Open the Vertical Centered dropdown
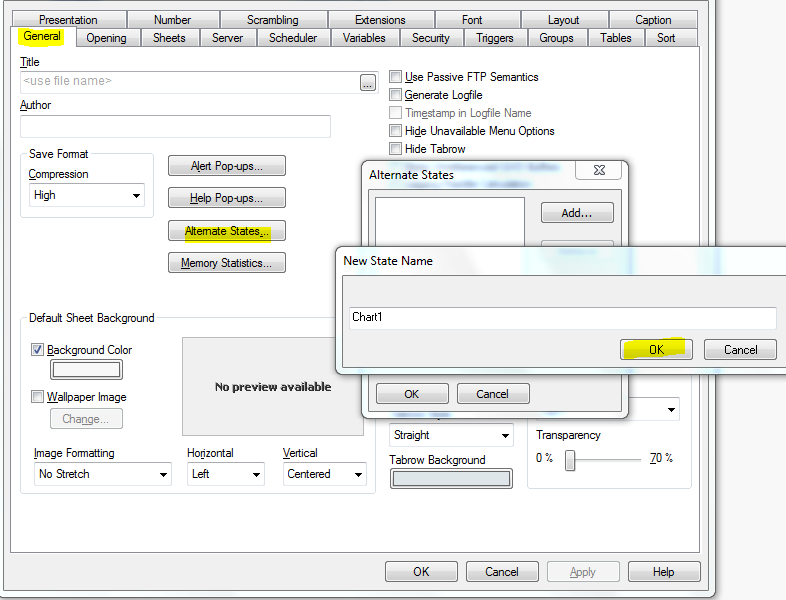This screenshot has width=786, height=600. click(325, 474)
